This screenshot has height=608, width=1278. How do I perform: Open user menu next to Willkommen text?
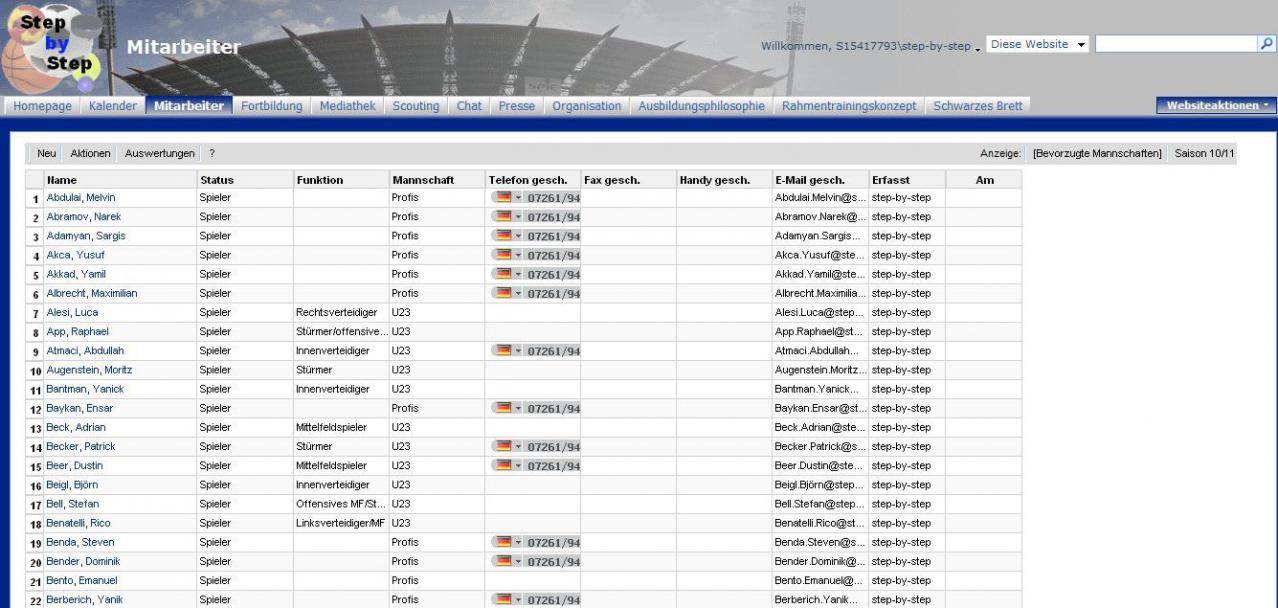pos(977,48)
